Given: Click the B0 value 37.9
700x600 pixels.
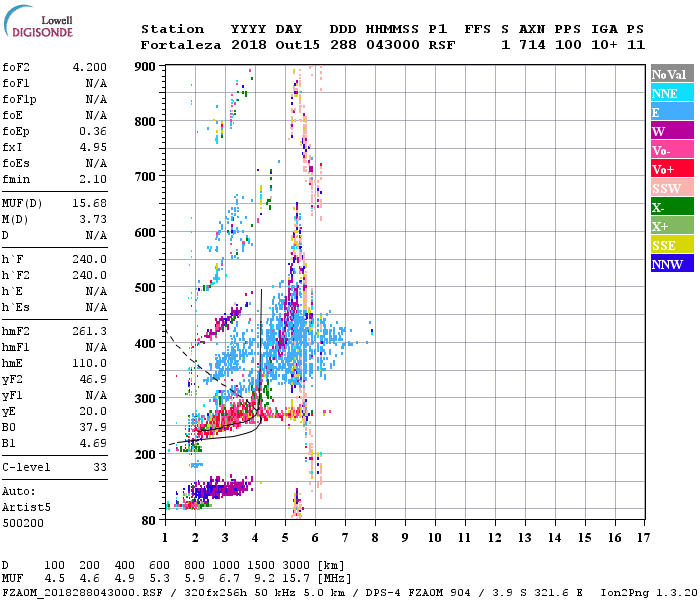Looking at the screenshot, I should [x=93, y=427].
